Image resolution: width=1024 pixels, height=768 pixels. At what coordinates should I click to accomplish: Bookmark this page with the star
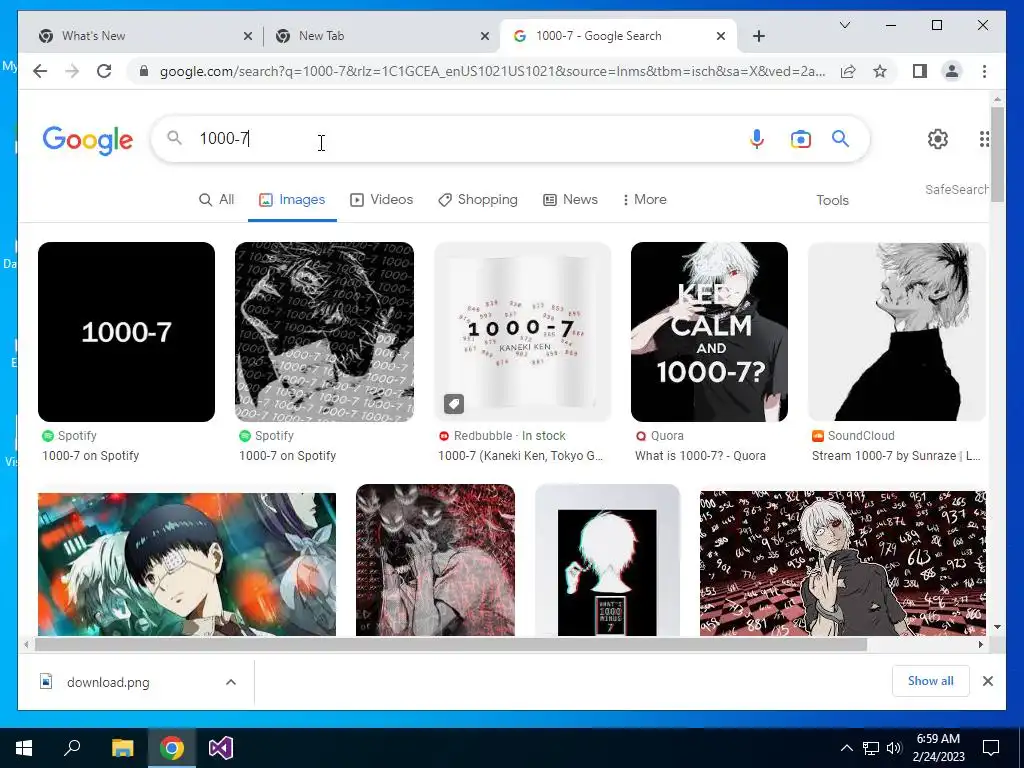(x=880, y=71)
